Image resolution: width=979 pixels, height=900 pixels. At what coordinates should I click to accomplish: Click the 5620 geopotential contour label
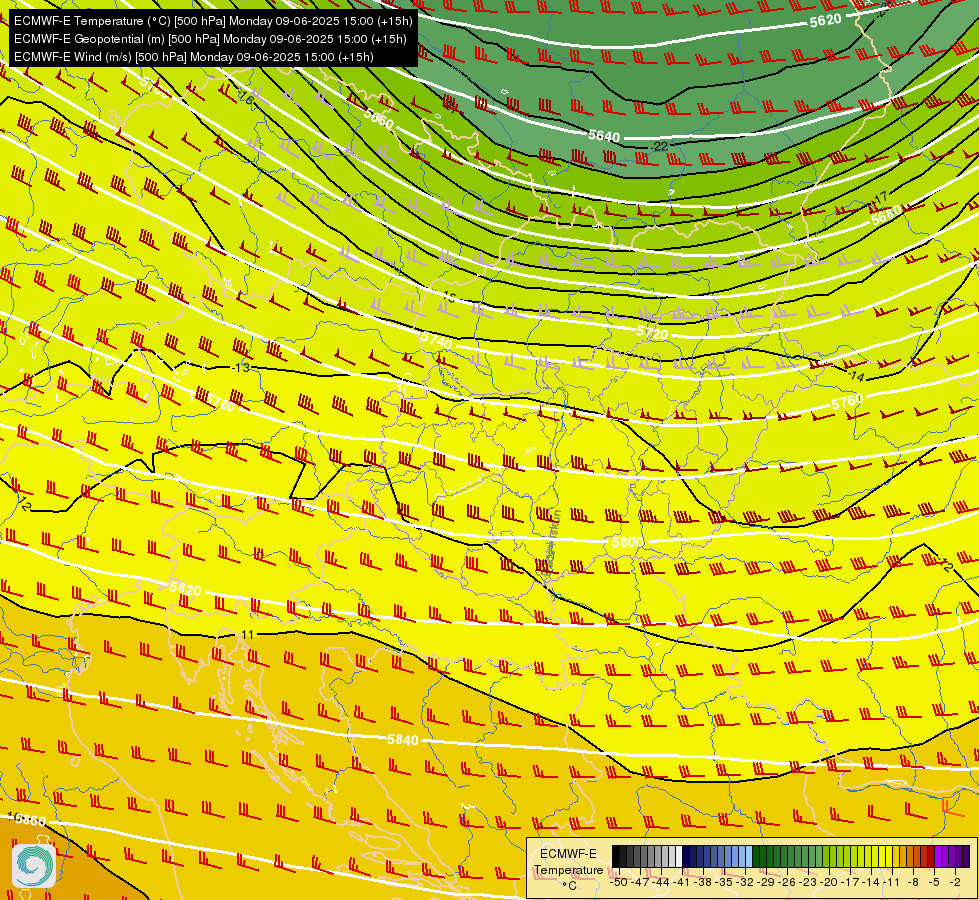(825, 21)
